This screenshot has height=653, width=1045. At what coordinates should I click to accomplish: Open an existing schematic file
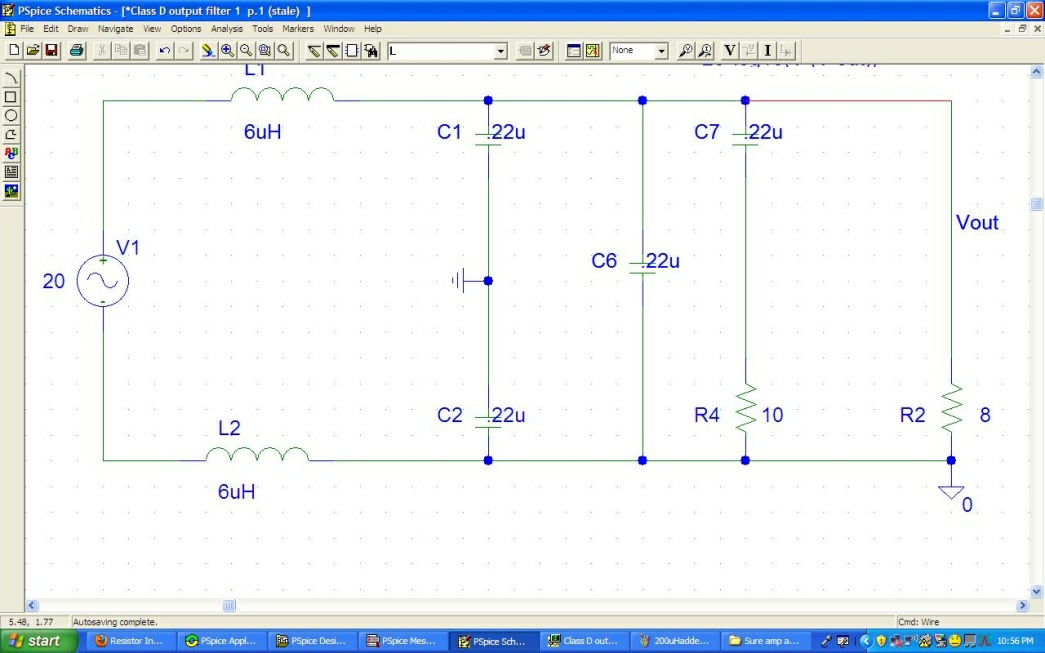click(x=33, y=51)
